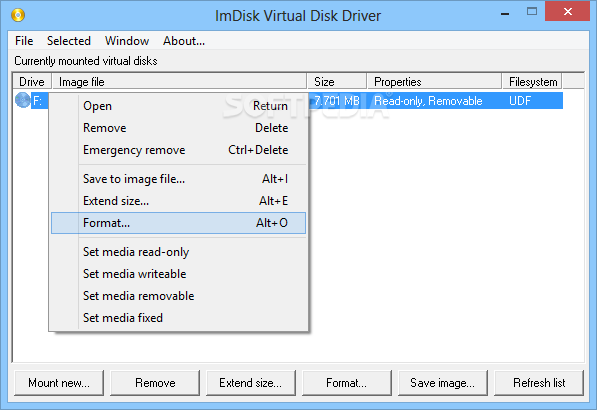Click the ImDisk app icon in title bar
This screenshot has height=410, width=597.
coord(18,15)
